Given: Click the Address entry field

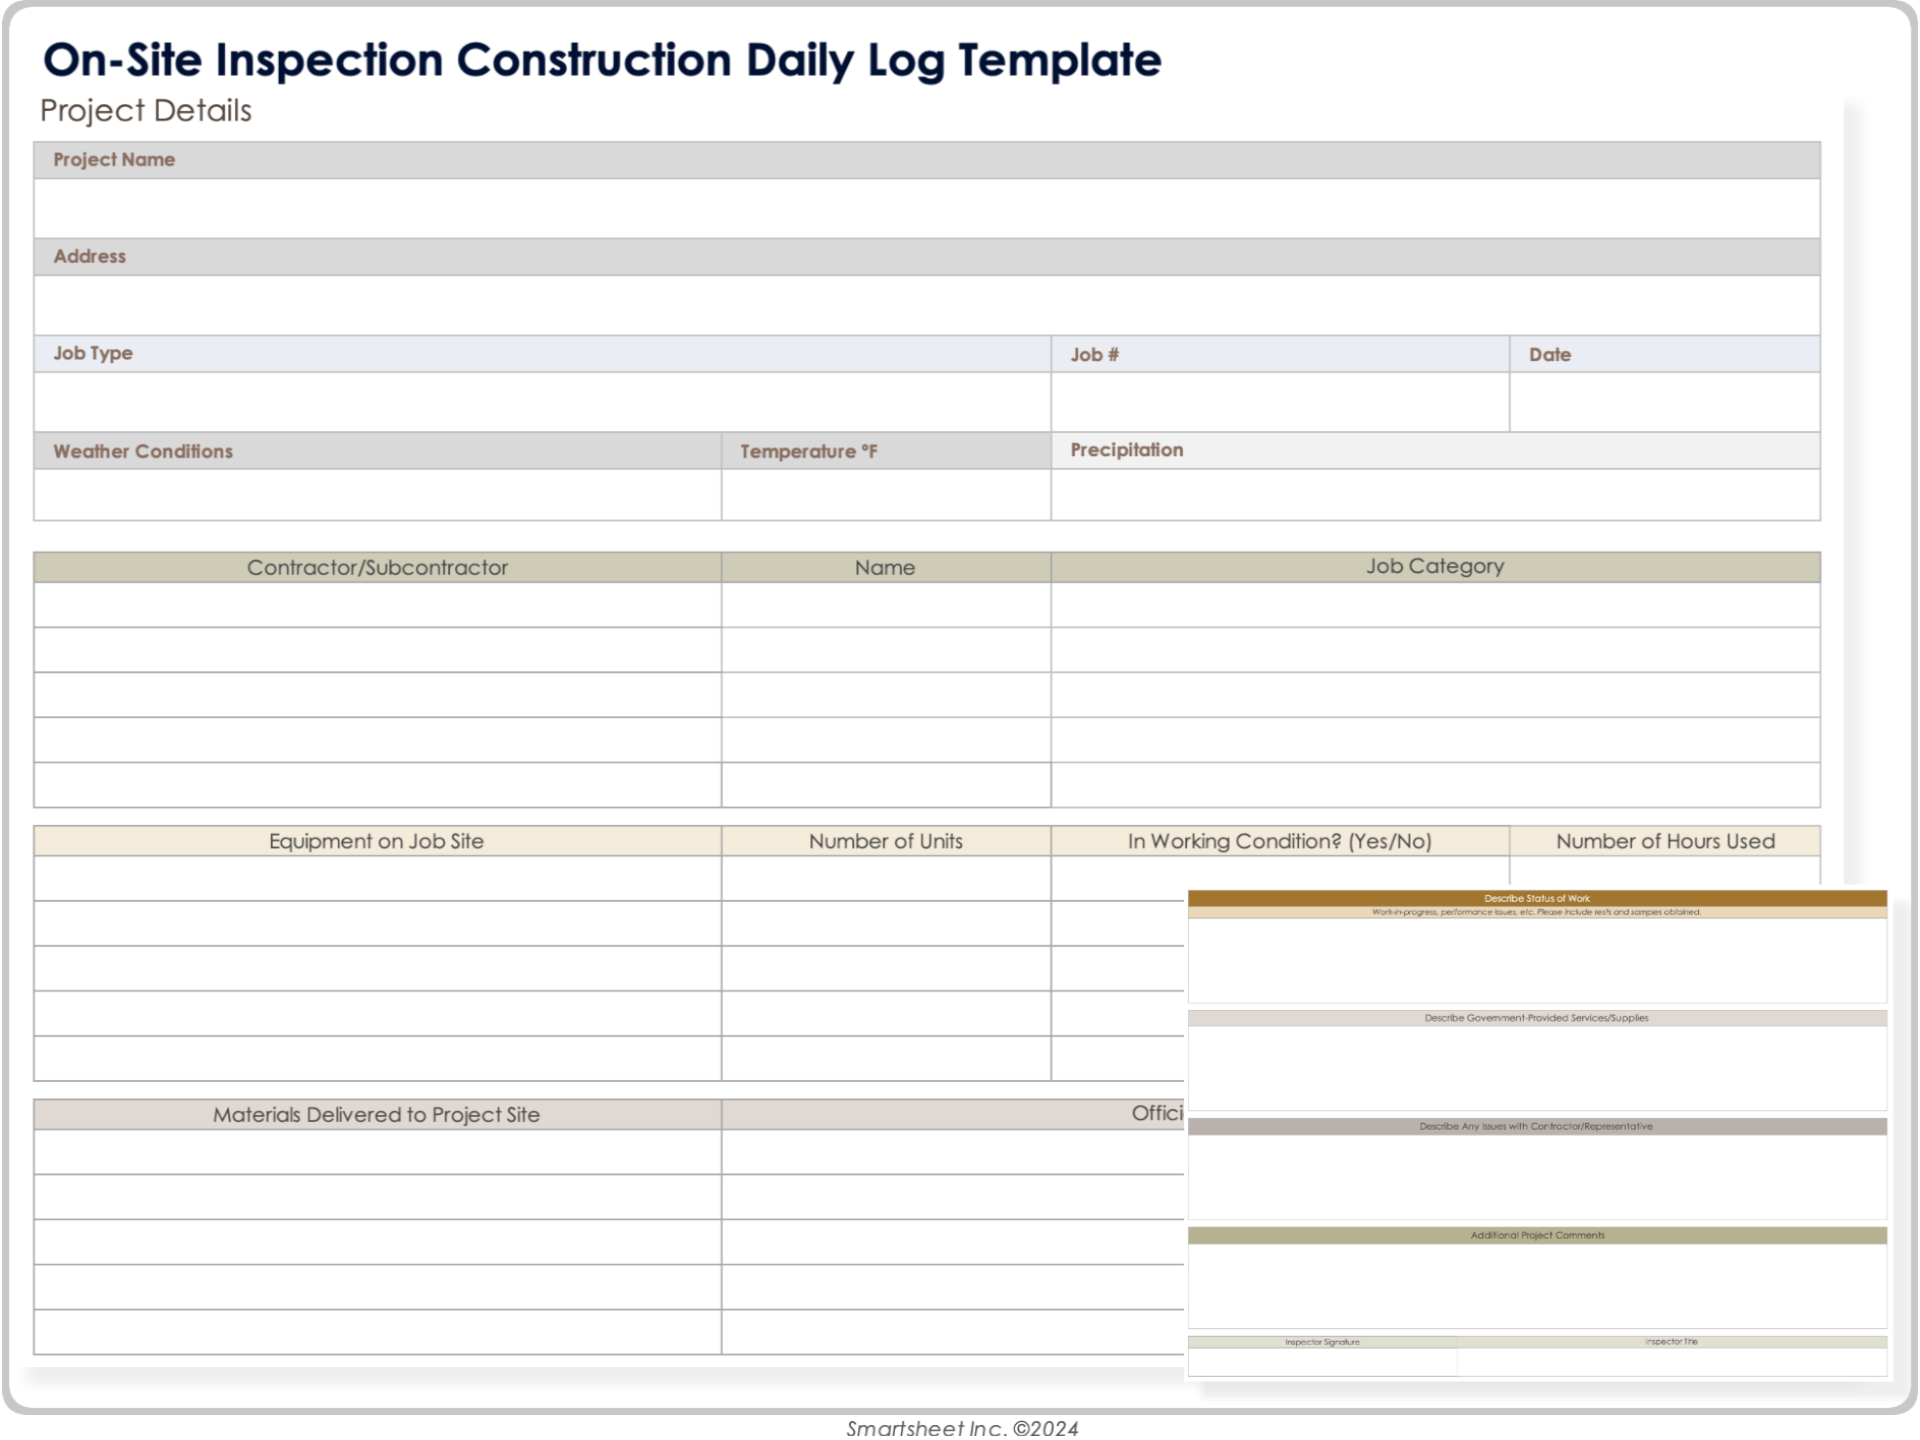Looking at the screenshot, I should click(x=926, y=305).
